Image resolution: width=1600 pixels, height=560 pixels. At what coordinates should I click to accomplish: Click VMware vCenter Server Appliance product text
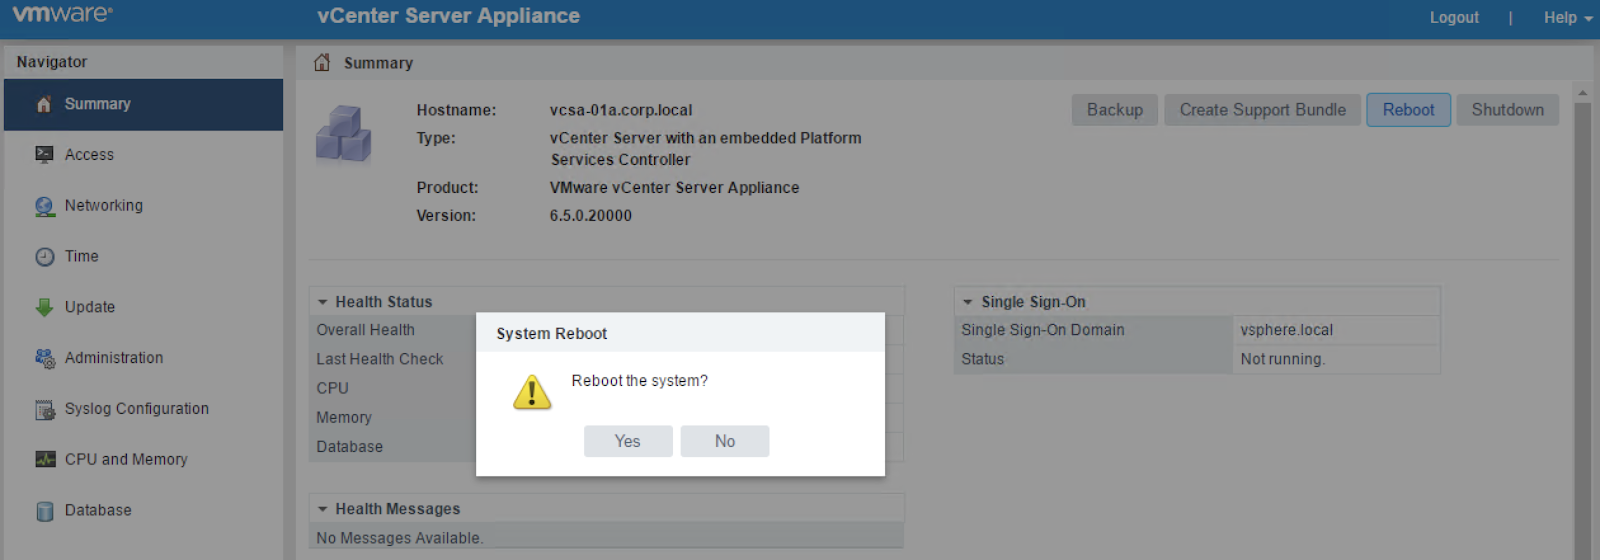(675, 188)
